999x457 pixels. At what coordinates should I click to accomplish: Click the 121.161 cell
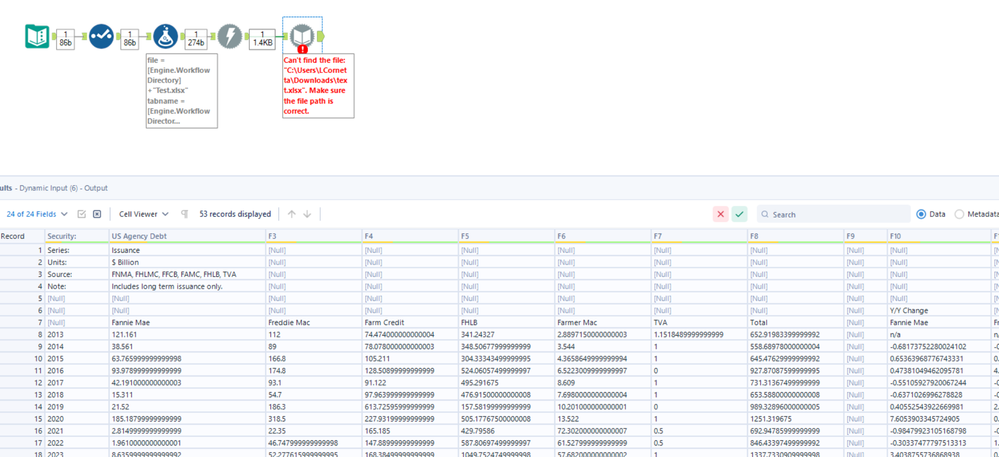click(x=187, y=335)
